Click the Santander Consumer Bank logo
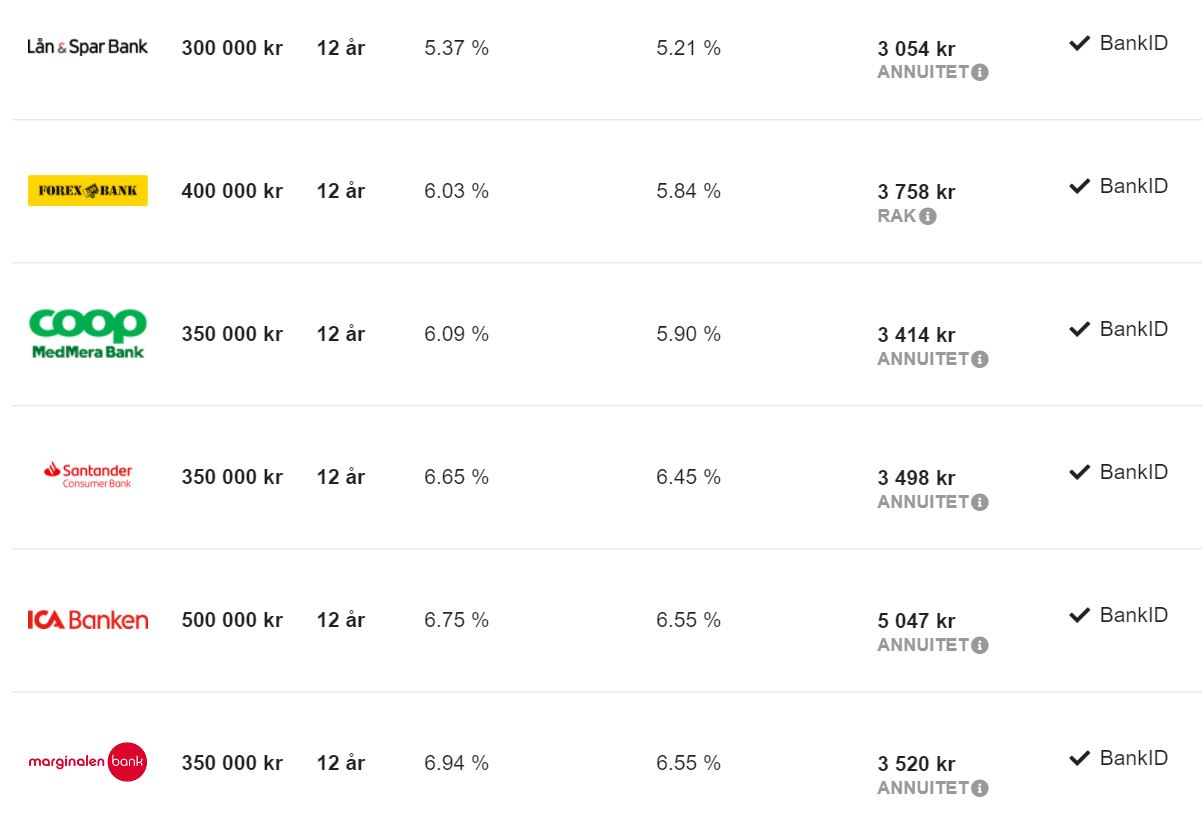1202x819 pixels. [87, 475]
